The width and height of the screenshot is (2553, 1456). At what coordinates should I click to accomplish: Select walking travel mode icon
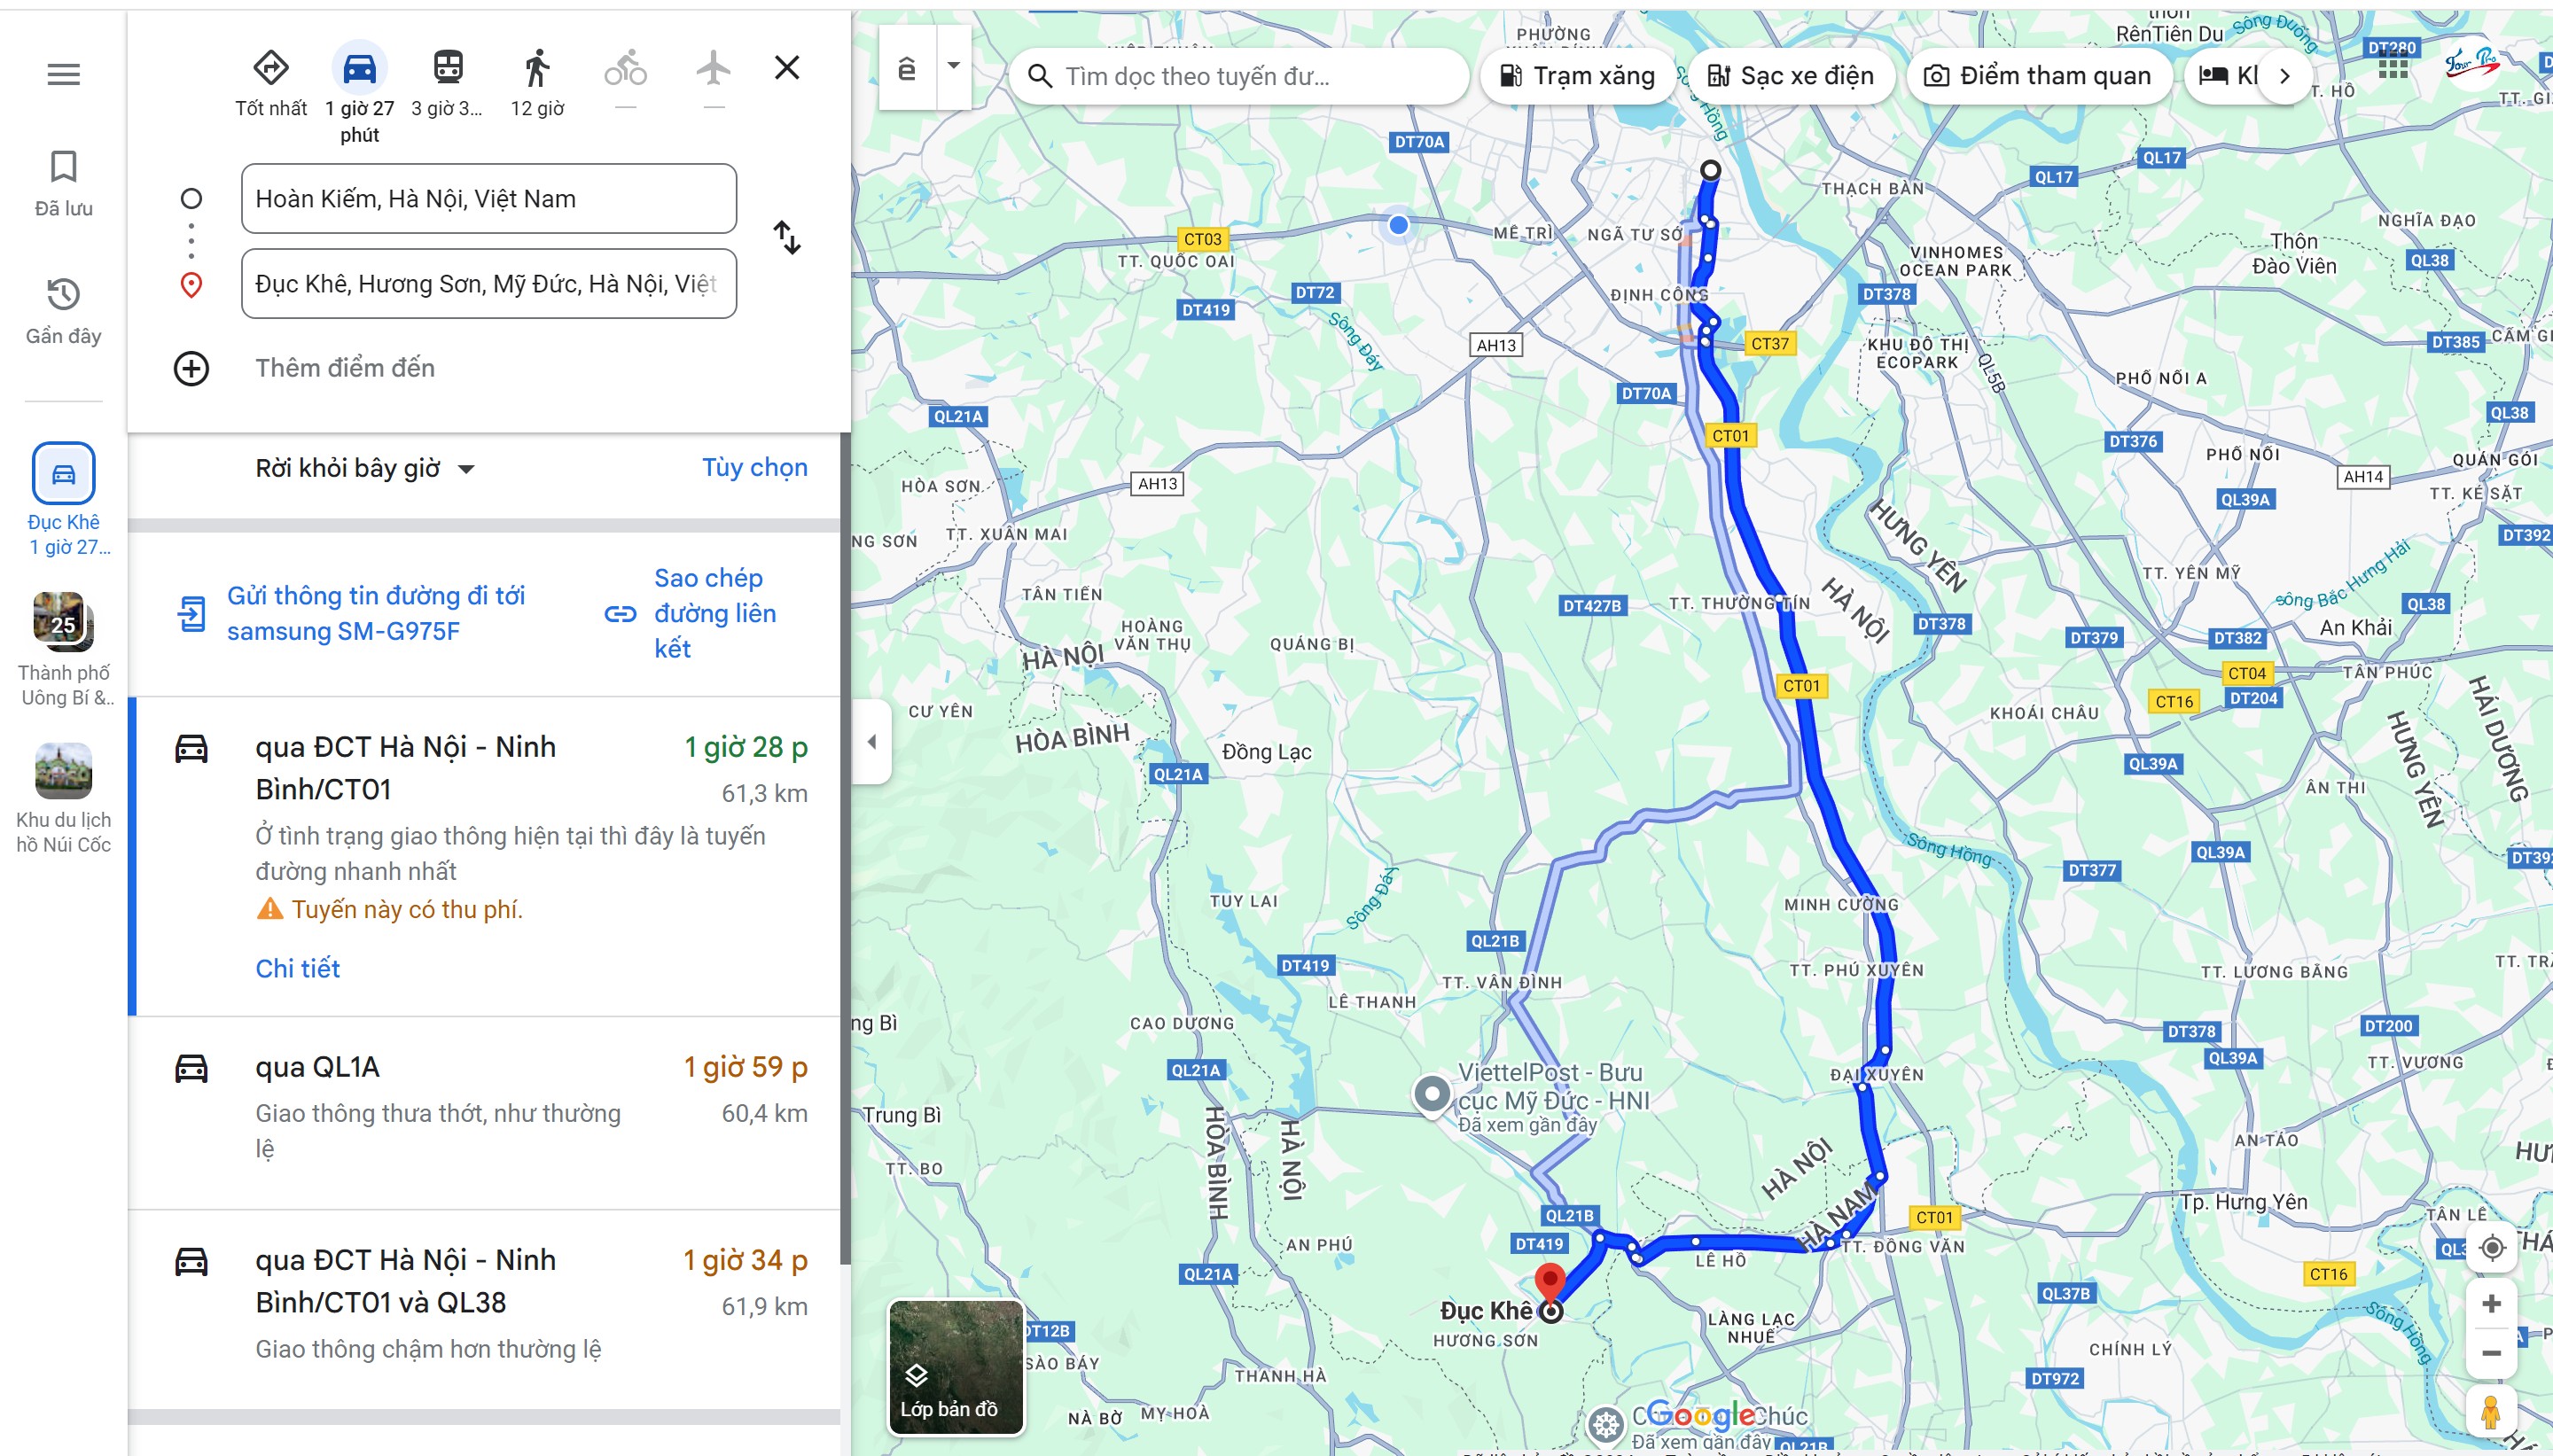pyautogui.click(x=537, y=68)
